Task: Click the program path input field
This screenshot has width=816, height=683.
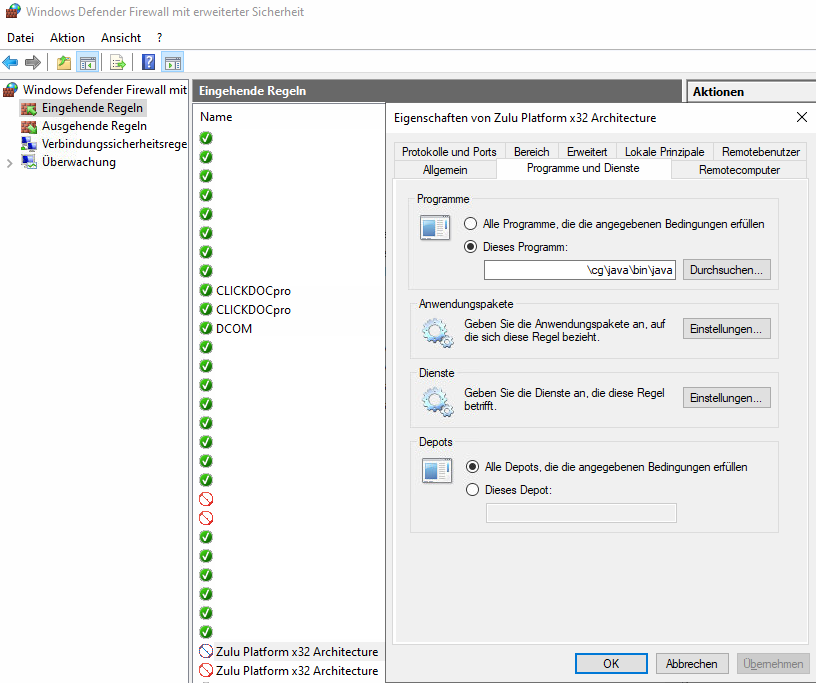Action: [x=580, y=270]
